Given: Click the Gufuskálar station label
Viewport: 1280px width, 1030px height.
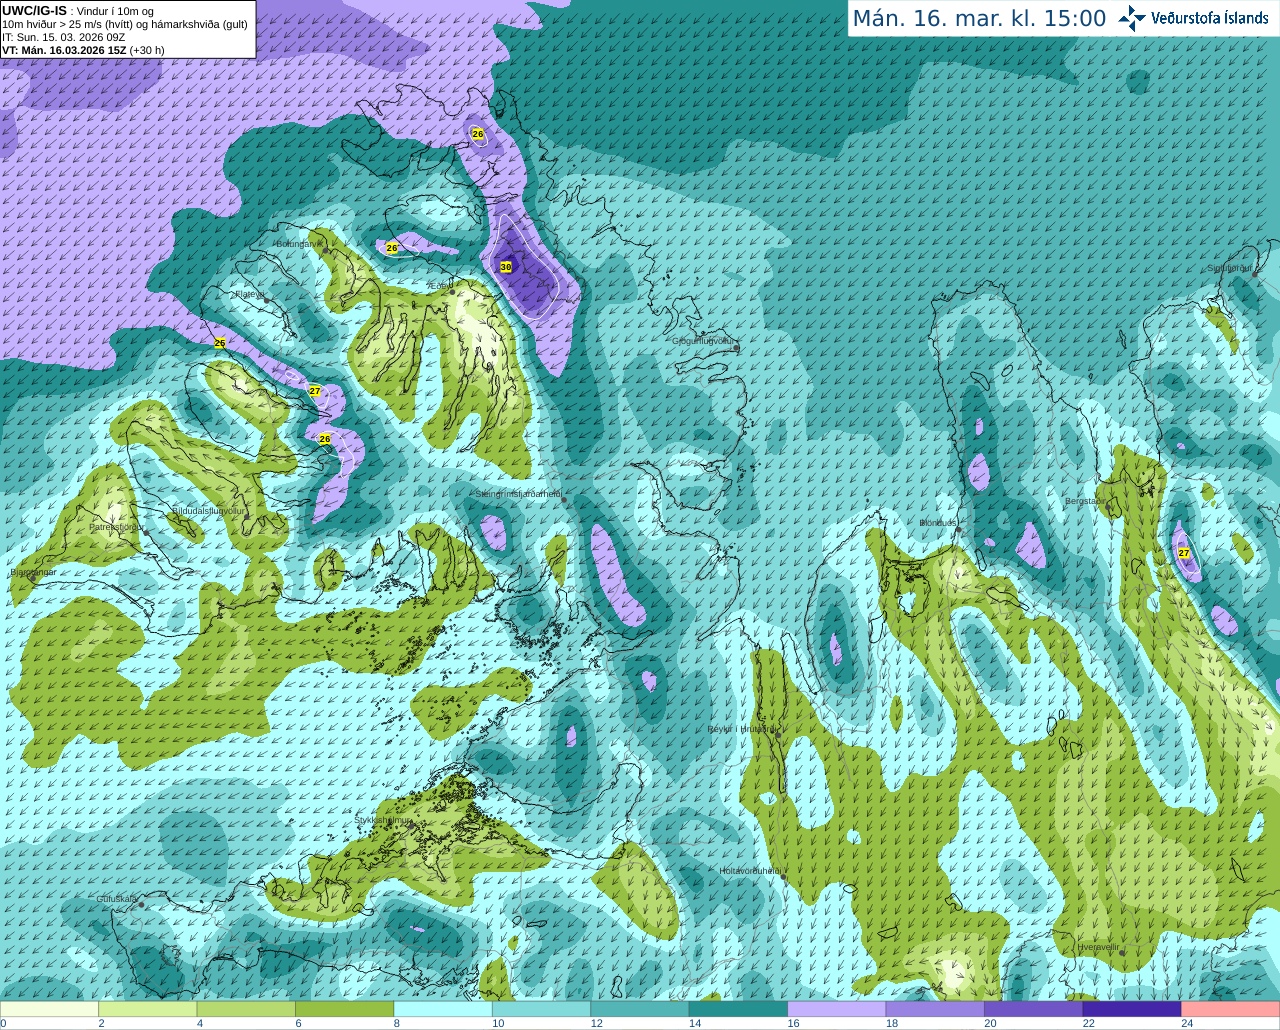Looking at the screenshot, I should point(116,899).
